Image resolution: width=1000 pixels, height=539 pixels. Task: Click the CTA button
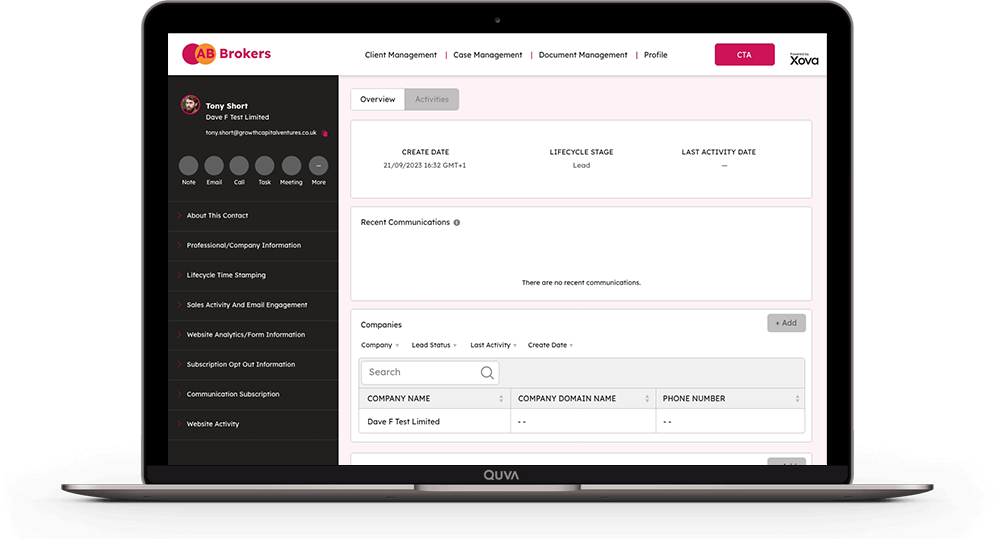click(x=744, y=55)
